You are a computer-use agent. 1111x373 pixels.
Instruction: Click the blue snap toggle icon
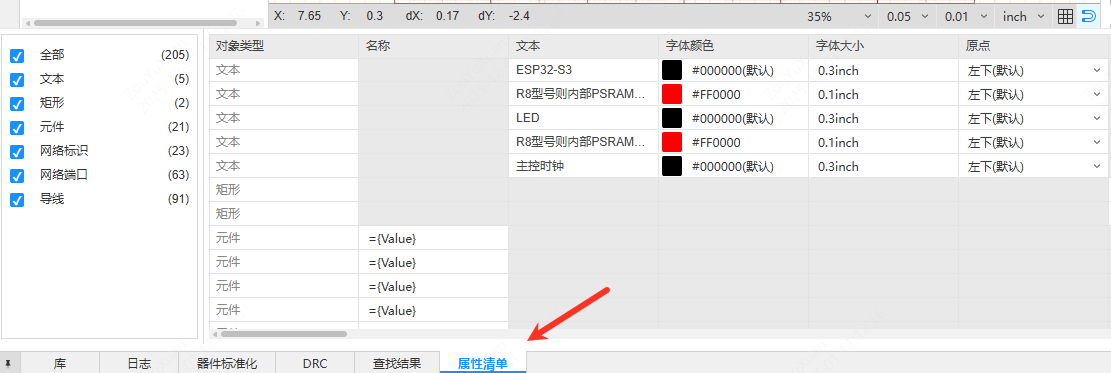[1088, 16]
